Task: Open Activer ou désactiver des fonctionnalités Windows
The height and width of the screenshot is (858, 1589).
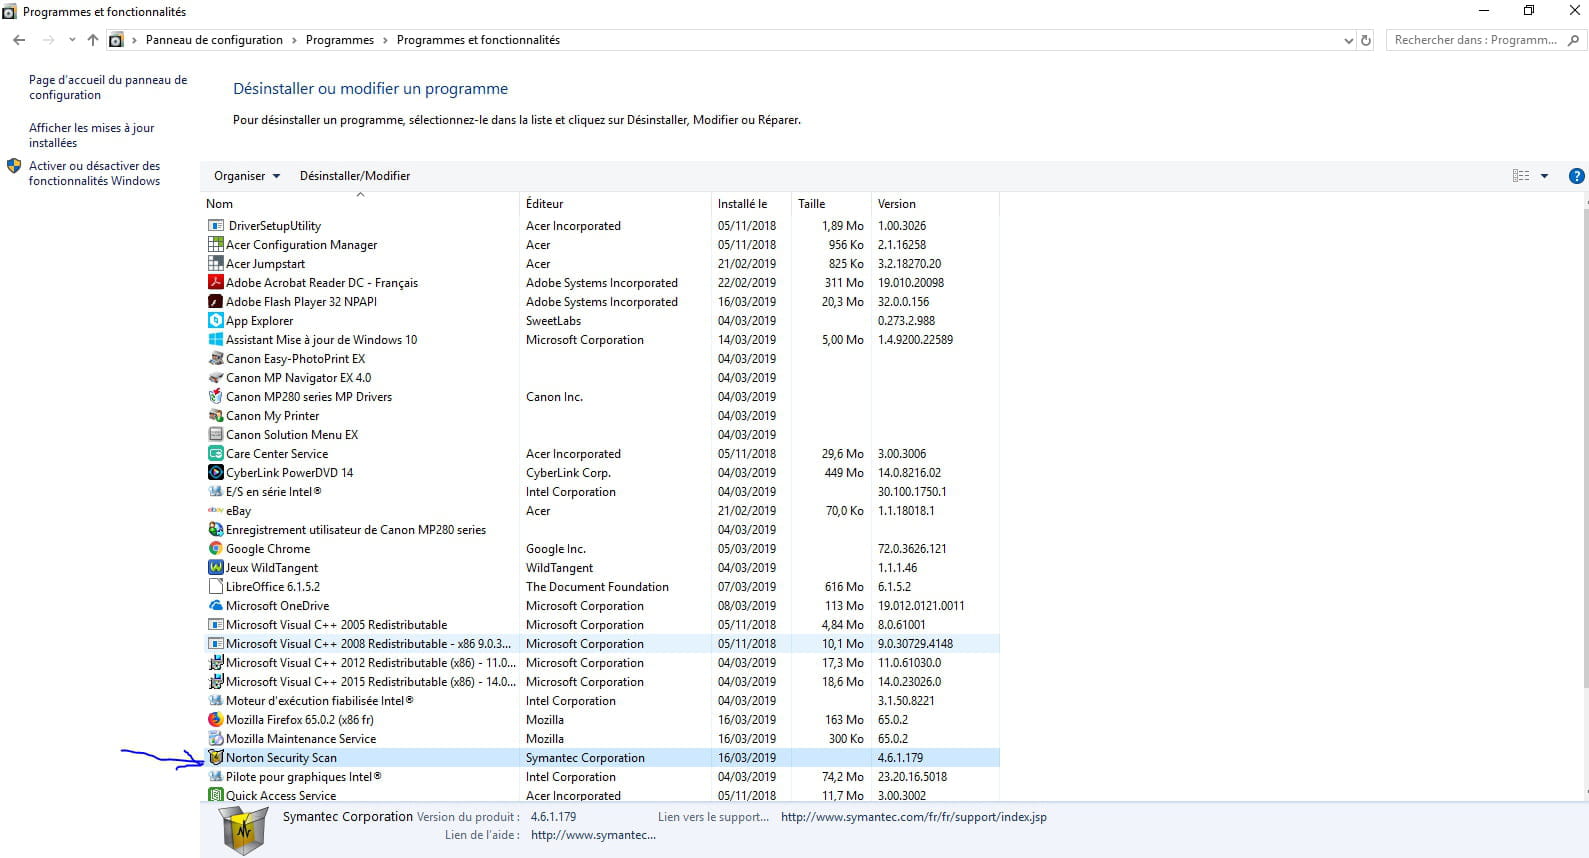Action: (95, 174)
